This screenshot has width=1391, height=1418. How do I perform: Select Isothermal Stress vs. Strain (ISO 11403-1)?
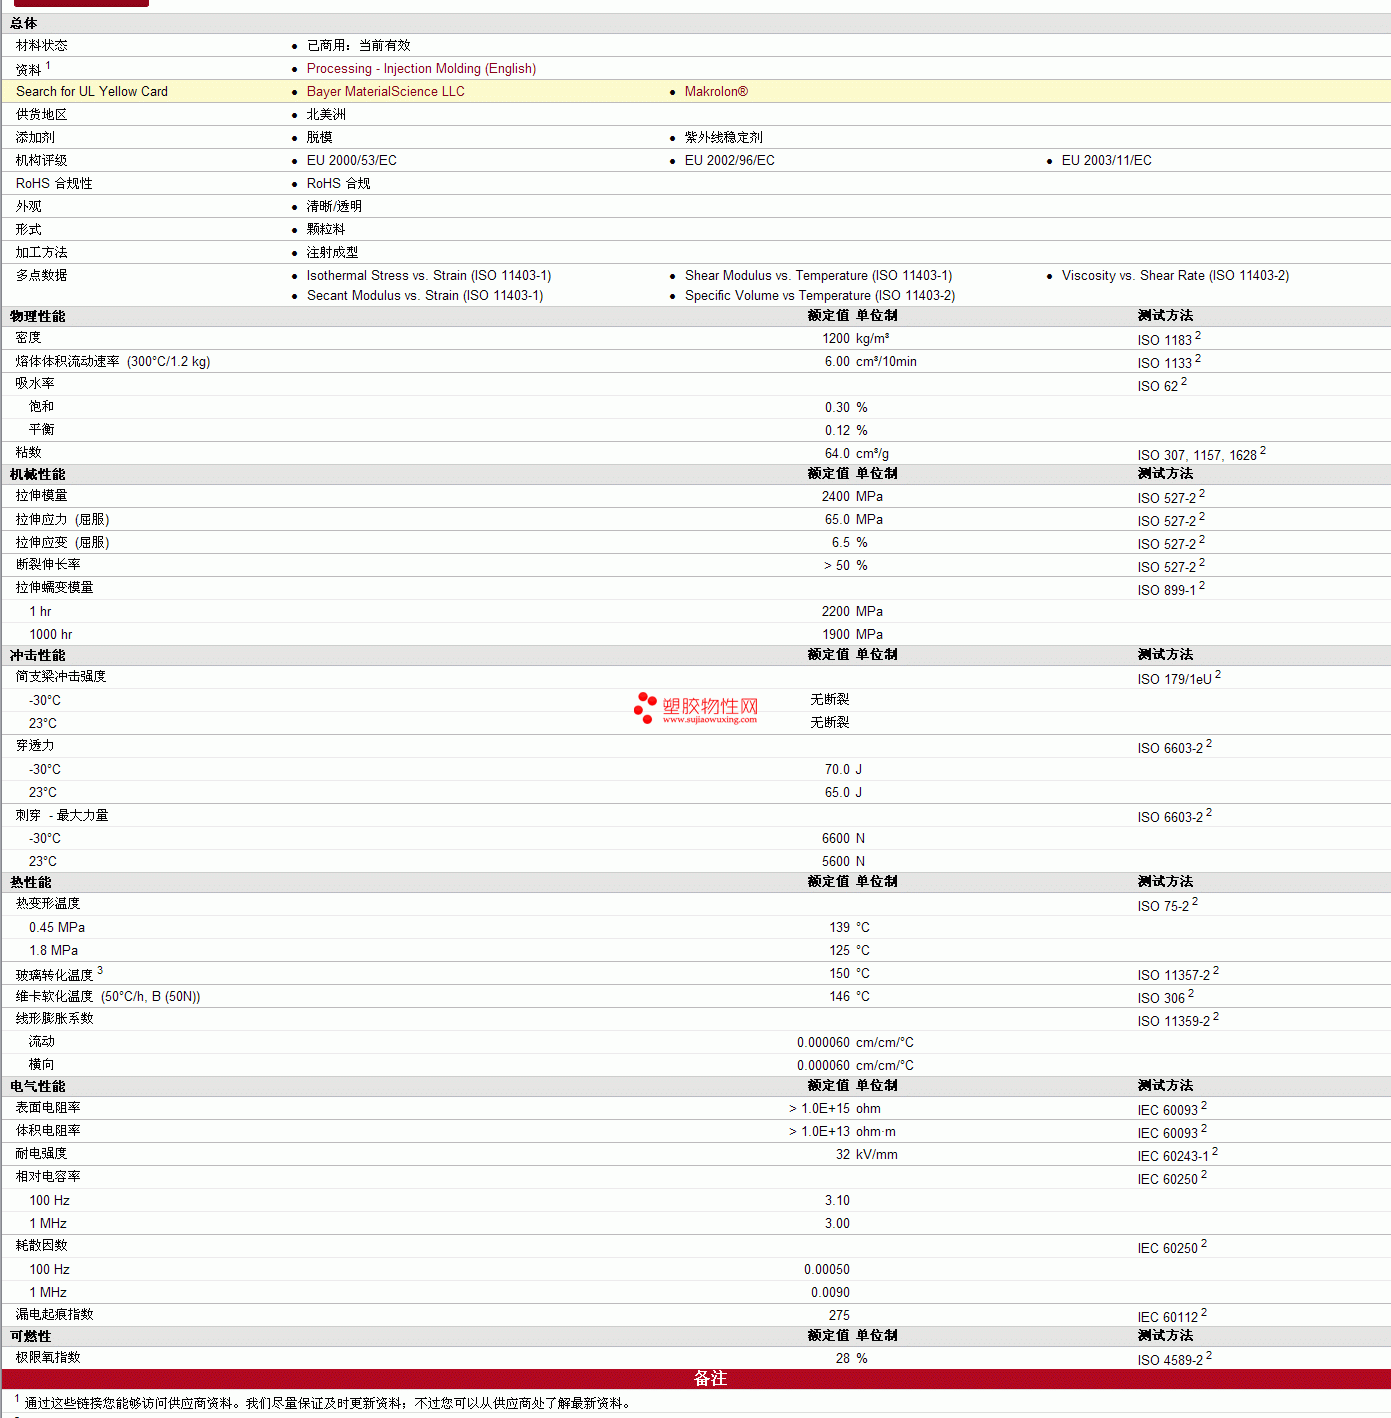pos(429,275)
